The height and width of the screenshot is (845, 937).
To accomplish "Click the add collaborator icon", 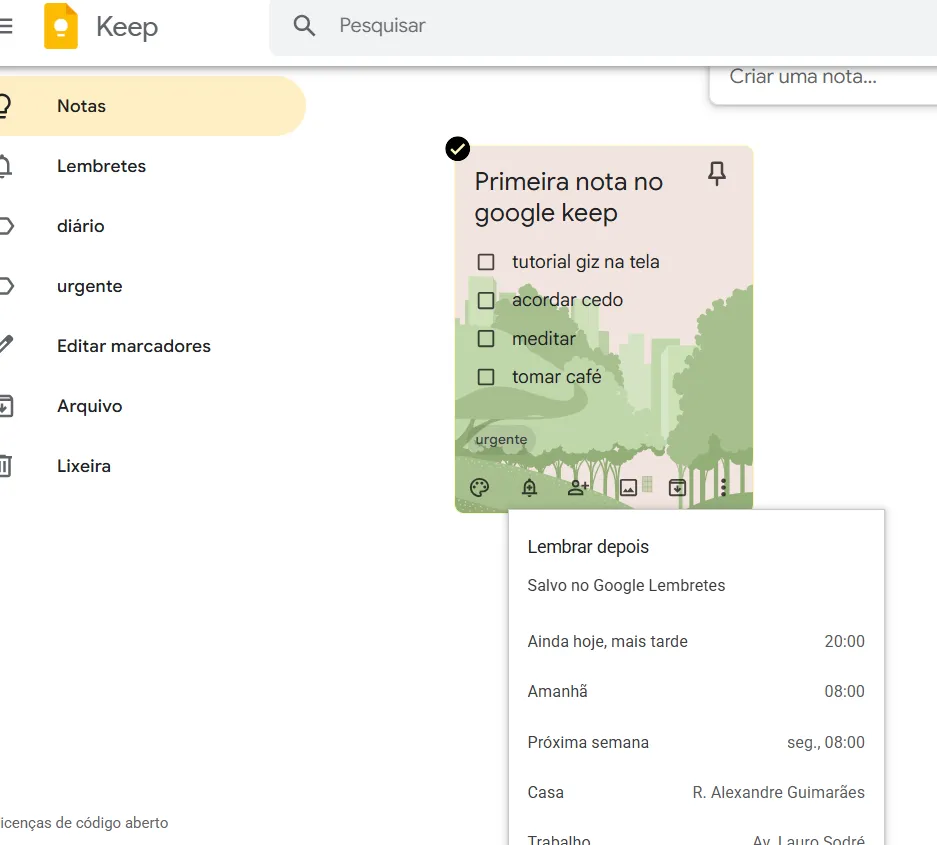I will pos(578,488).
